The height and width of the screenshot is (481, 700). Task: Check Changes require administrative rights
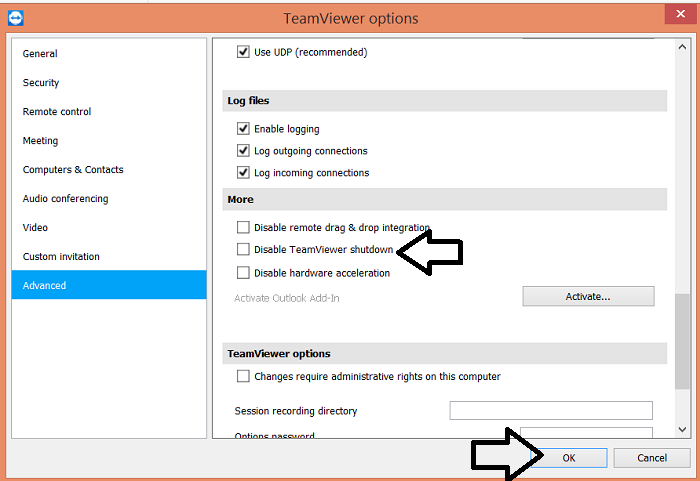click(x=243, y=376)
